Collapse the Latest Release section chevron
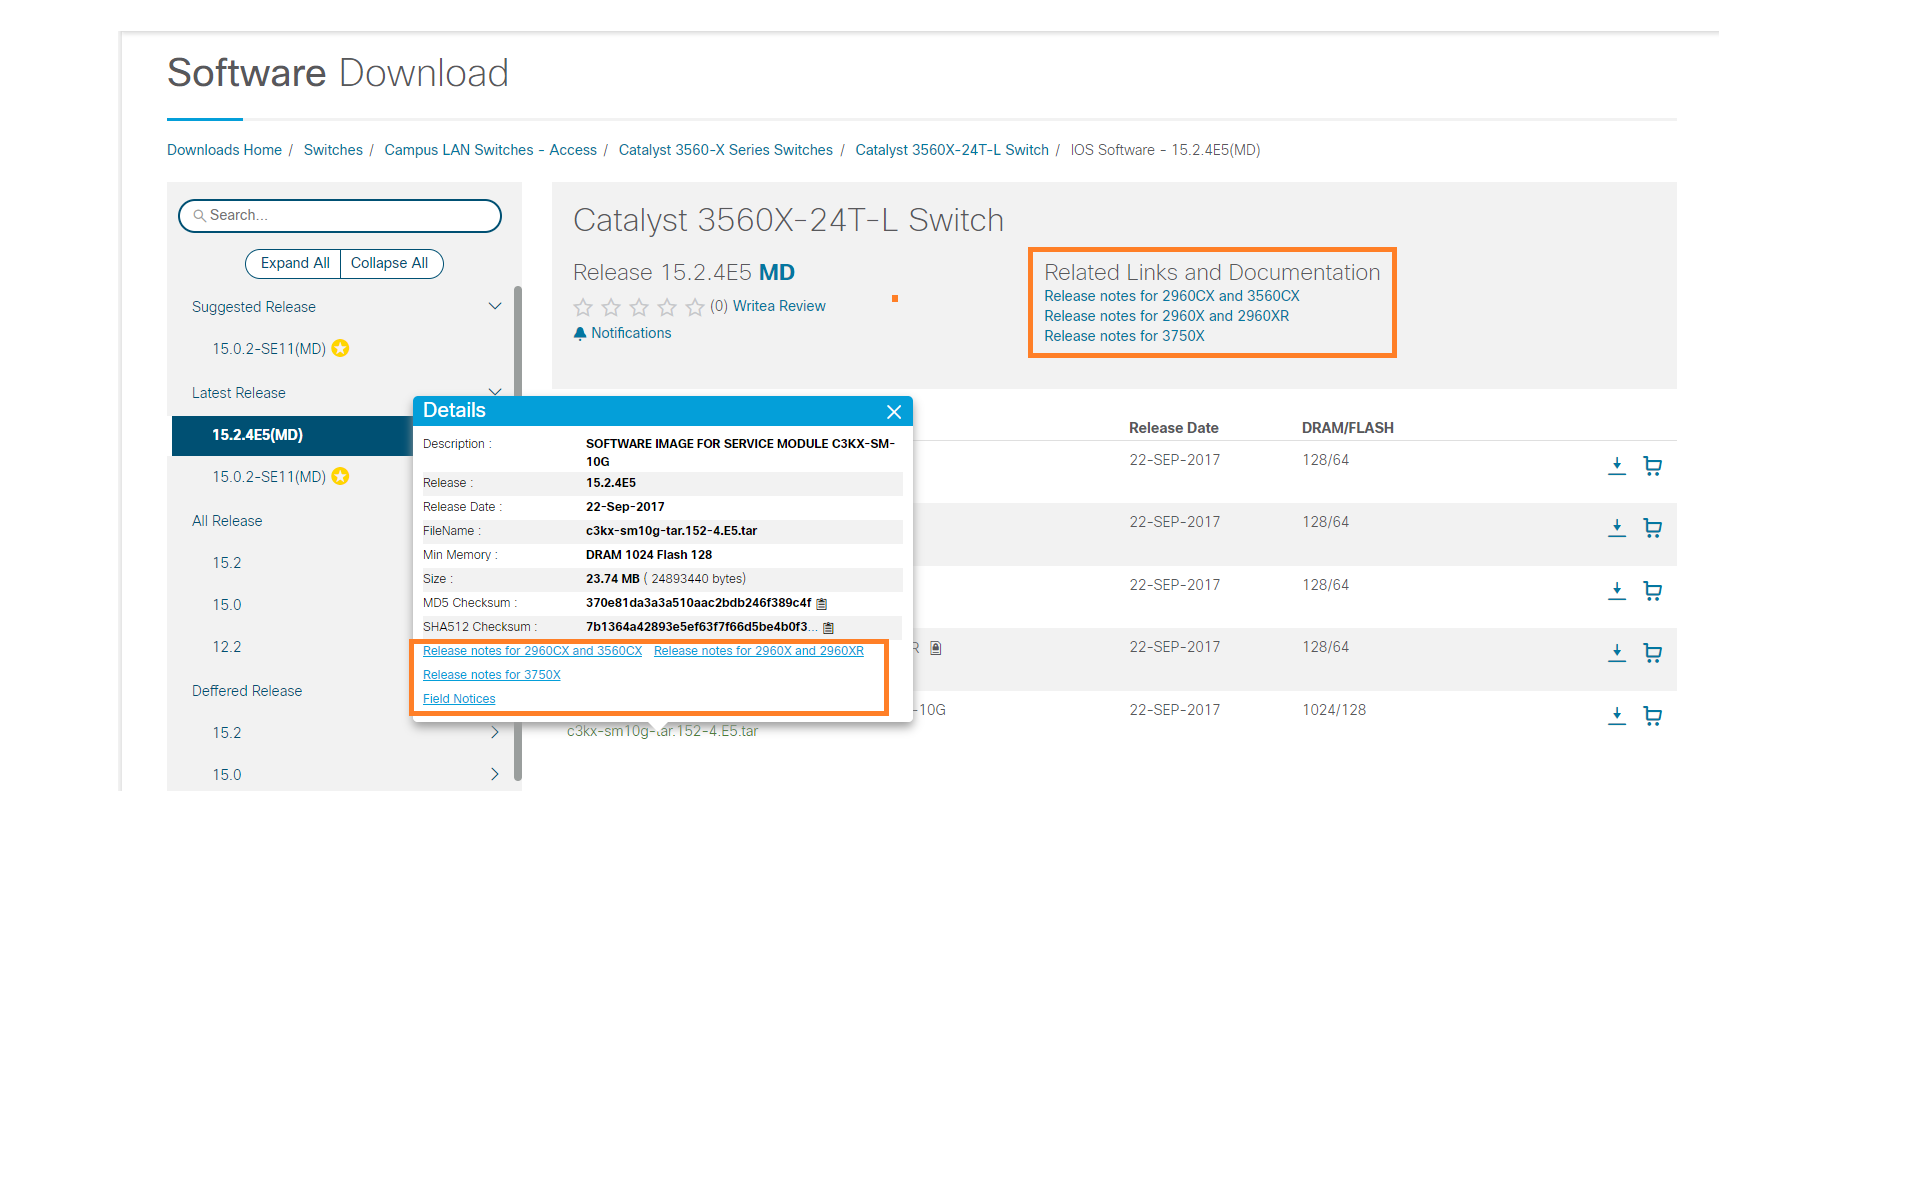The image size is (1920, 1200). [x=495, y=391]
